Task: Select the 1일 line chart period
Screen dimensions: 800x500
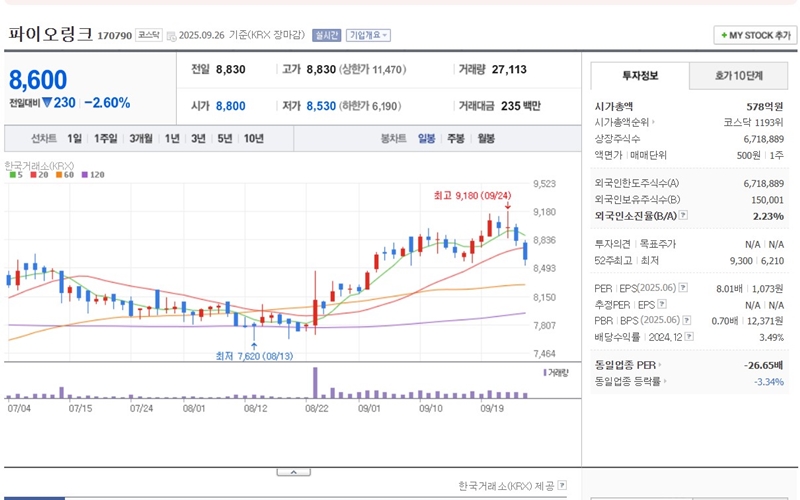Action: click(x=74, y=139)
